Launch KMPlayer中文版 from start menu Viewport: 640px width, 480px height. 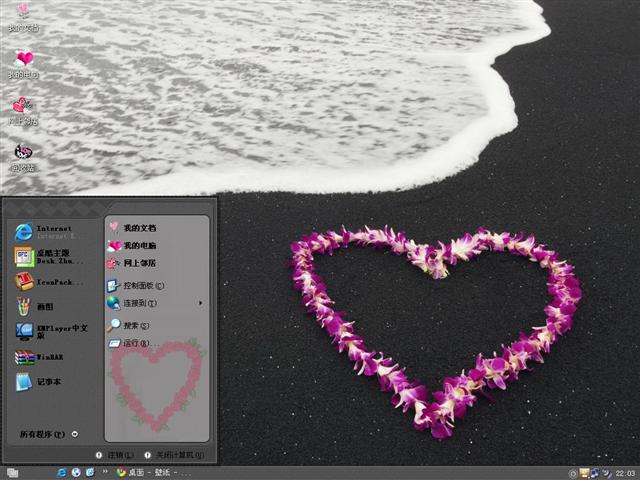pyautogui.click(x=51, y=331)
